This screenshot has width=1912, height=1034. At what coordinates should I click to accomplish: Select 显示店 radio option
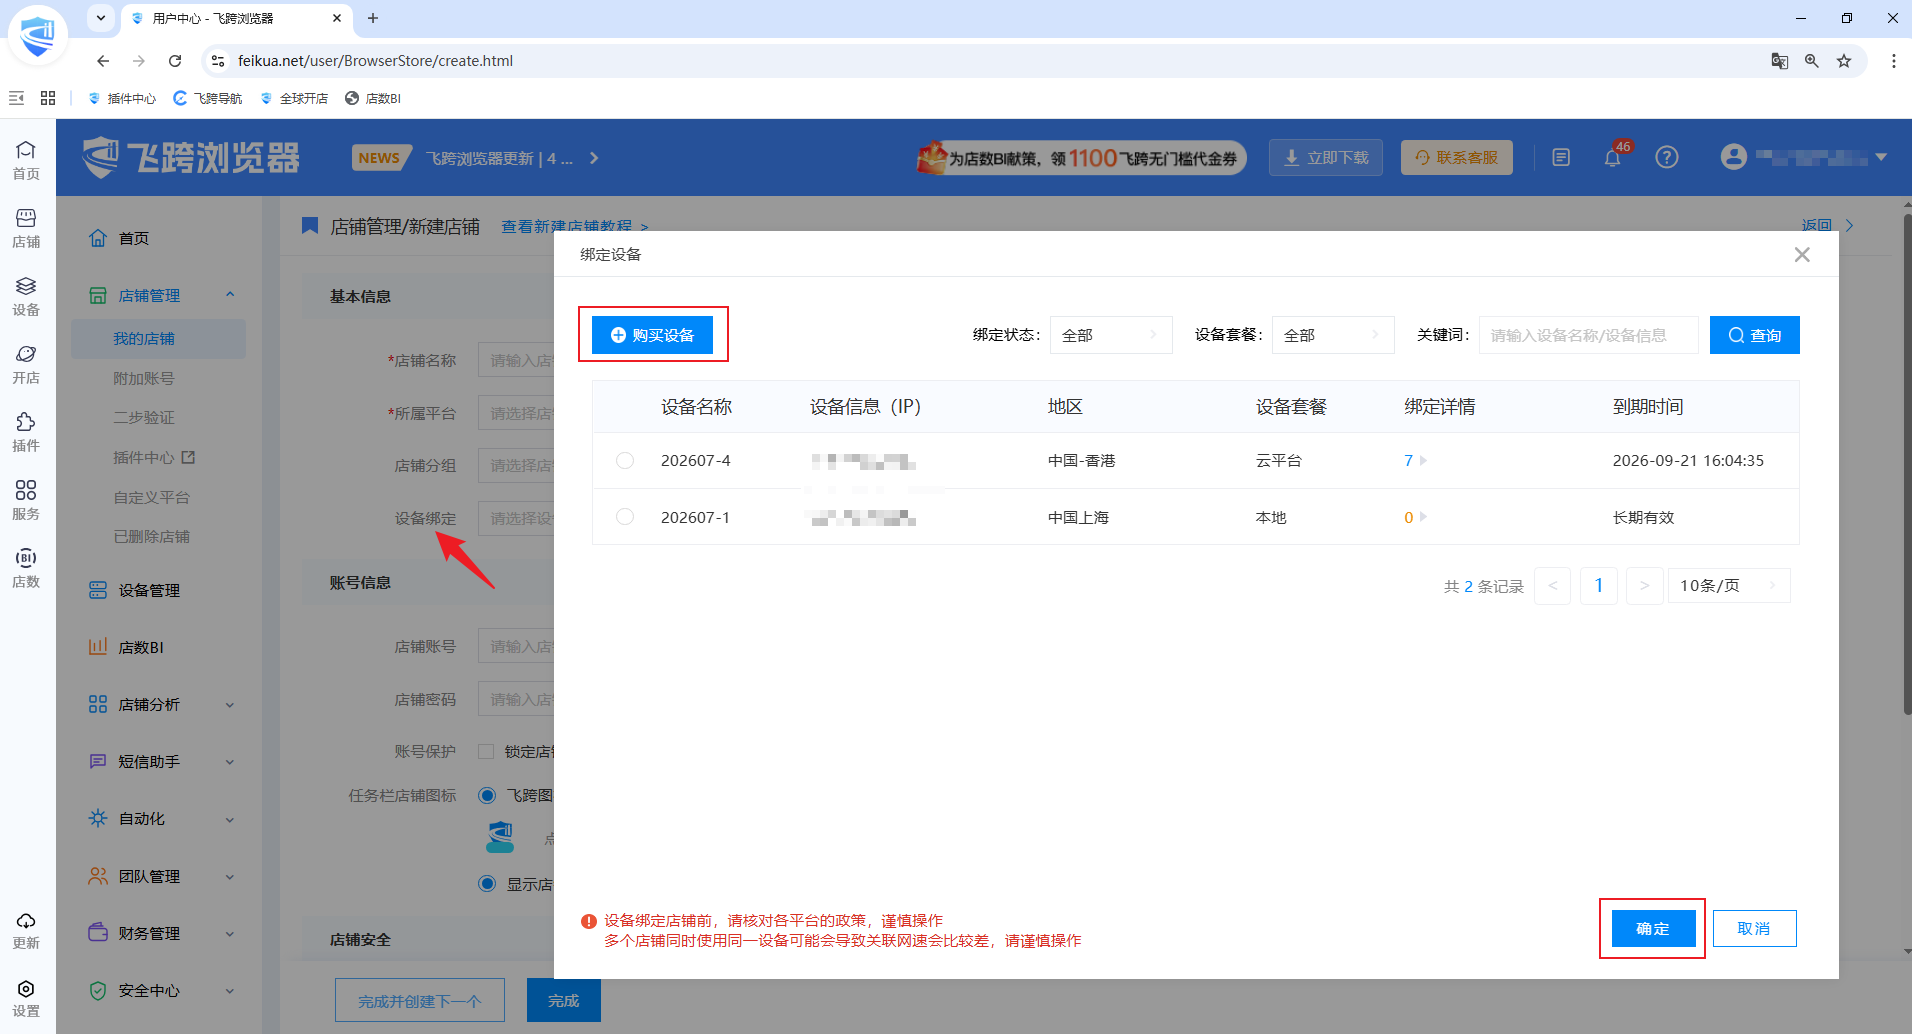(x=487, y=884)
